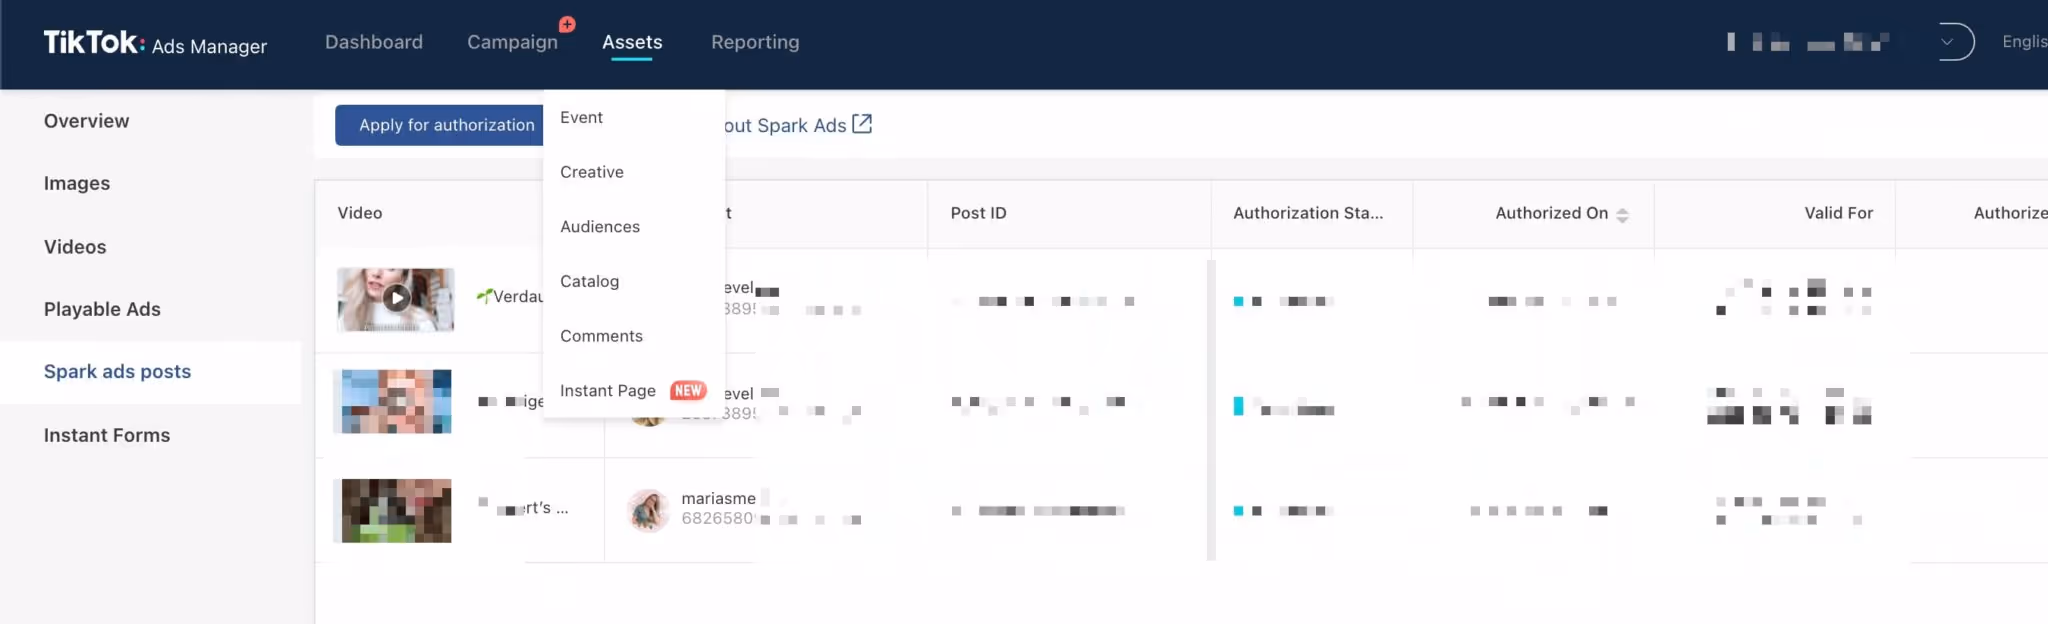Image resolution: width=2048 pixels, height=624 pixels.
Task: Select Instant Page in the Assets menu
Action: (x=607, y=390)
